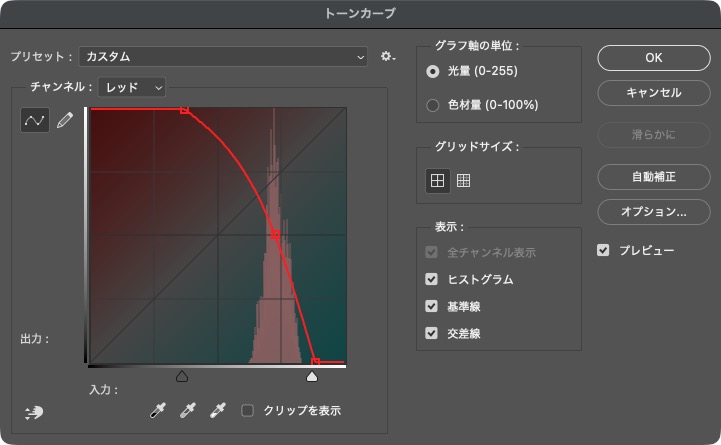The height and width of the screenshot is (445, 721).
Task: Activate the on-image adjustment hand tool
Action: [34, 412]
